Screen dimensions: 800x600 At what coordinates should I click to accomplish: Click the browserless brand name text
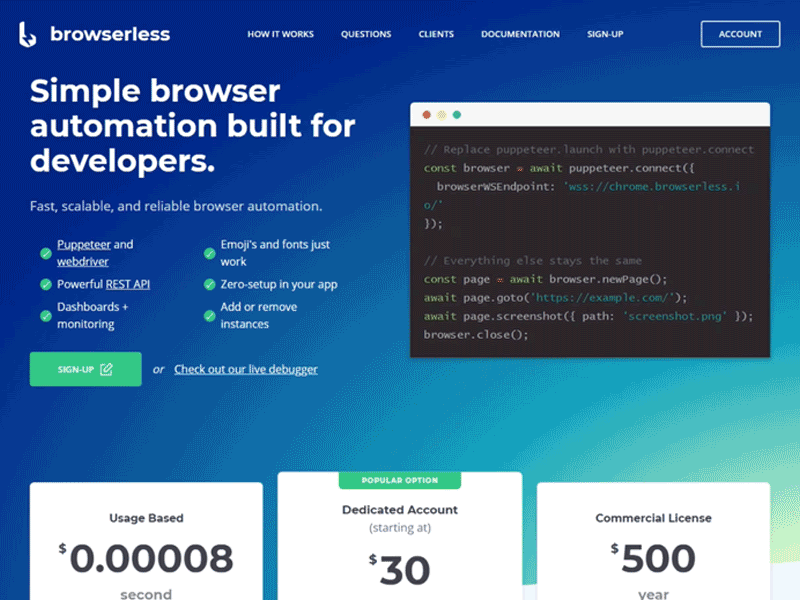(110, 34)
